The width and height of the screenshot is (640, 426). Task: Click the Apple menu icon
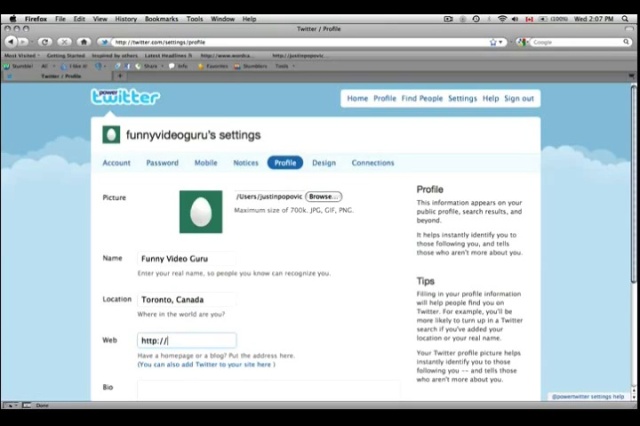[13, 19]
